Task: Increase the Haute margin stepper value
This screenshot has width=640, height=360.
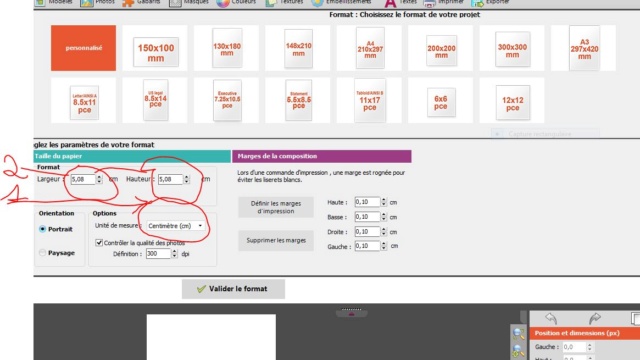Action: pyautogui.click(x=383, y=200)
